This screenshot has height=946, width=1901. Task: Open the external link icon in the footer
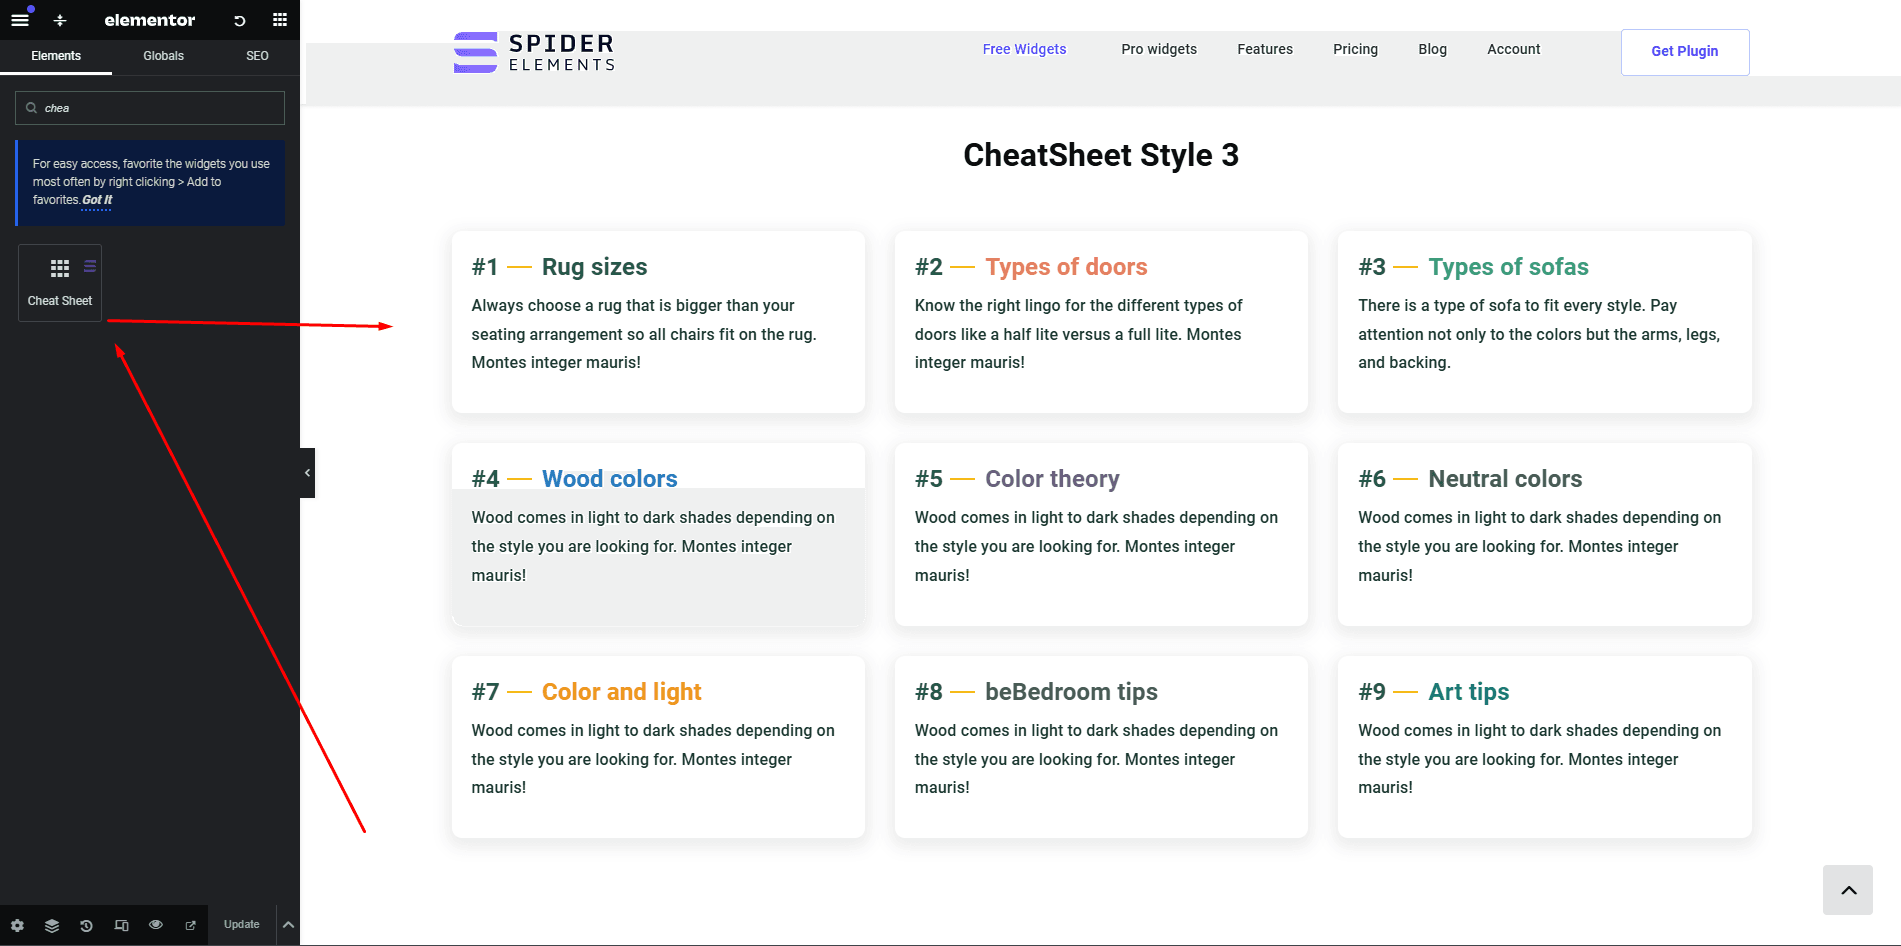click(191, 925)
